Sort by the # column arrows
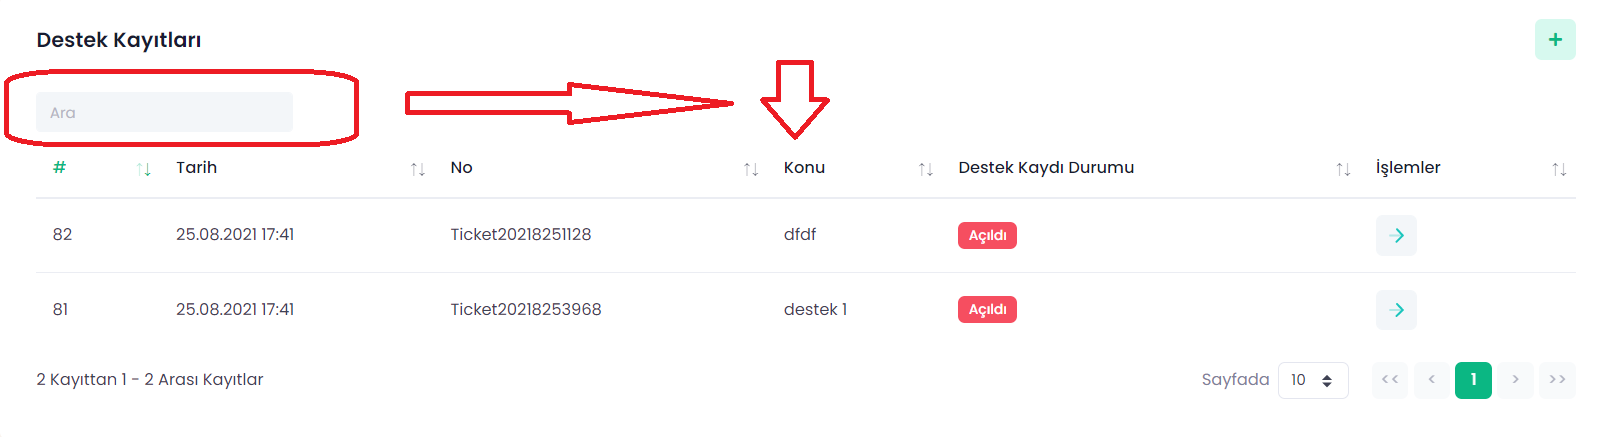Image resolution: width=1610 pixels, height=437 pixels. coord(144,169)
